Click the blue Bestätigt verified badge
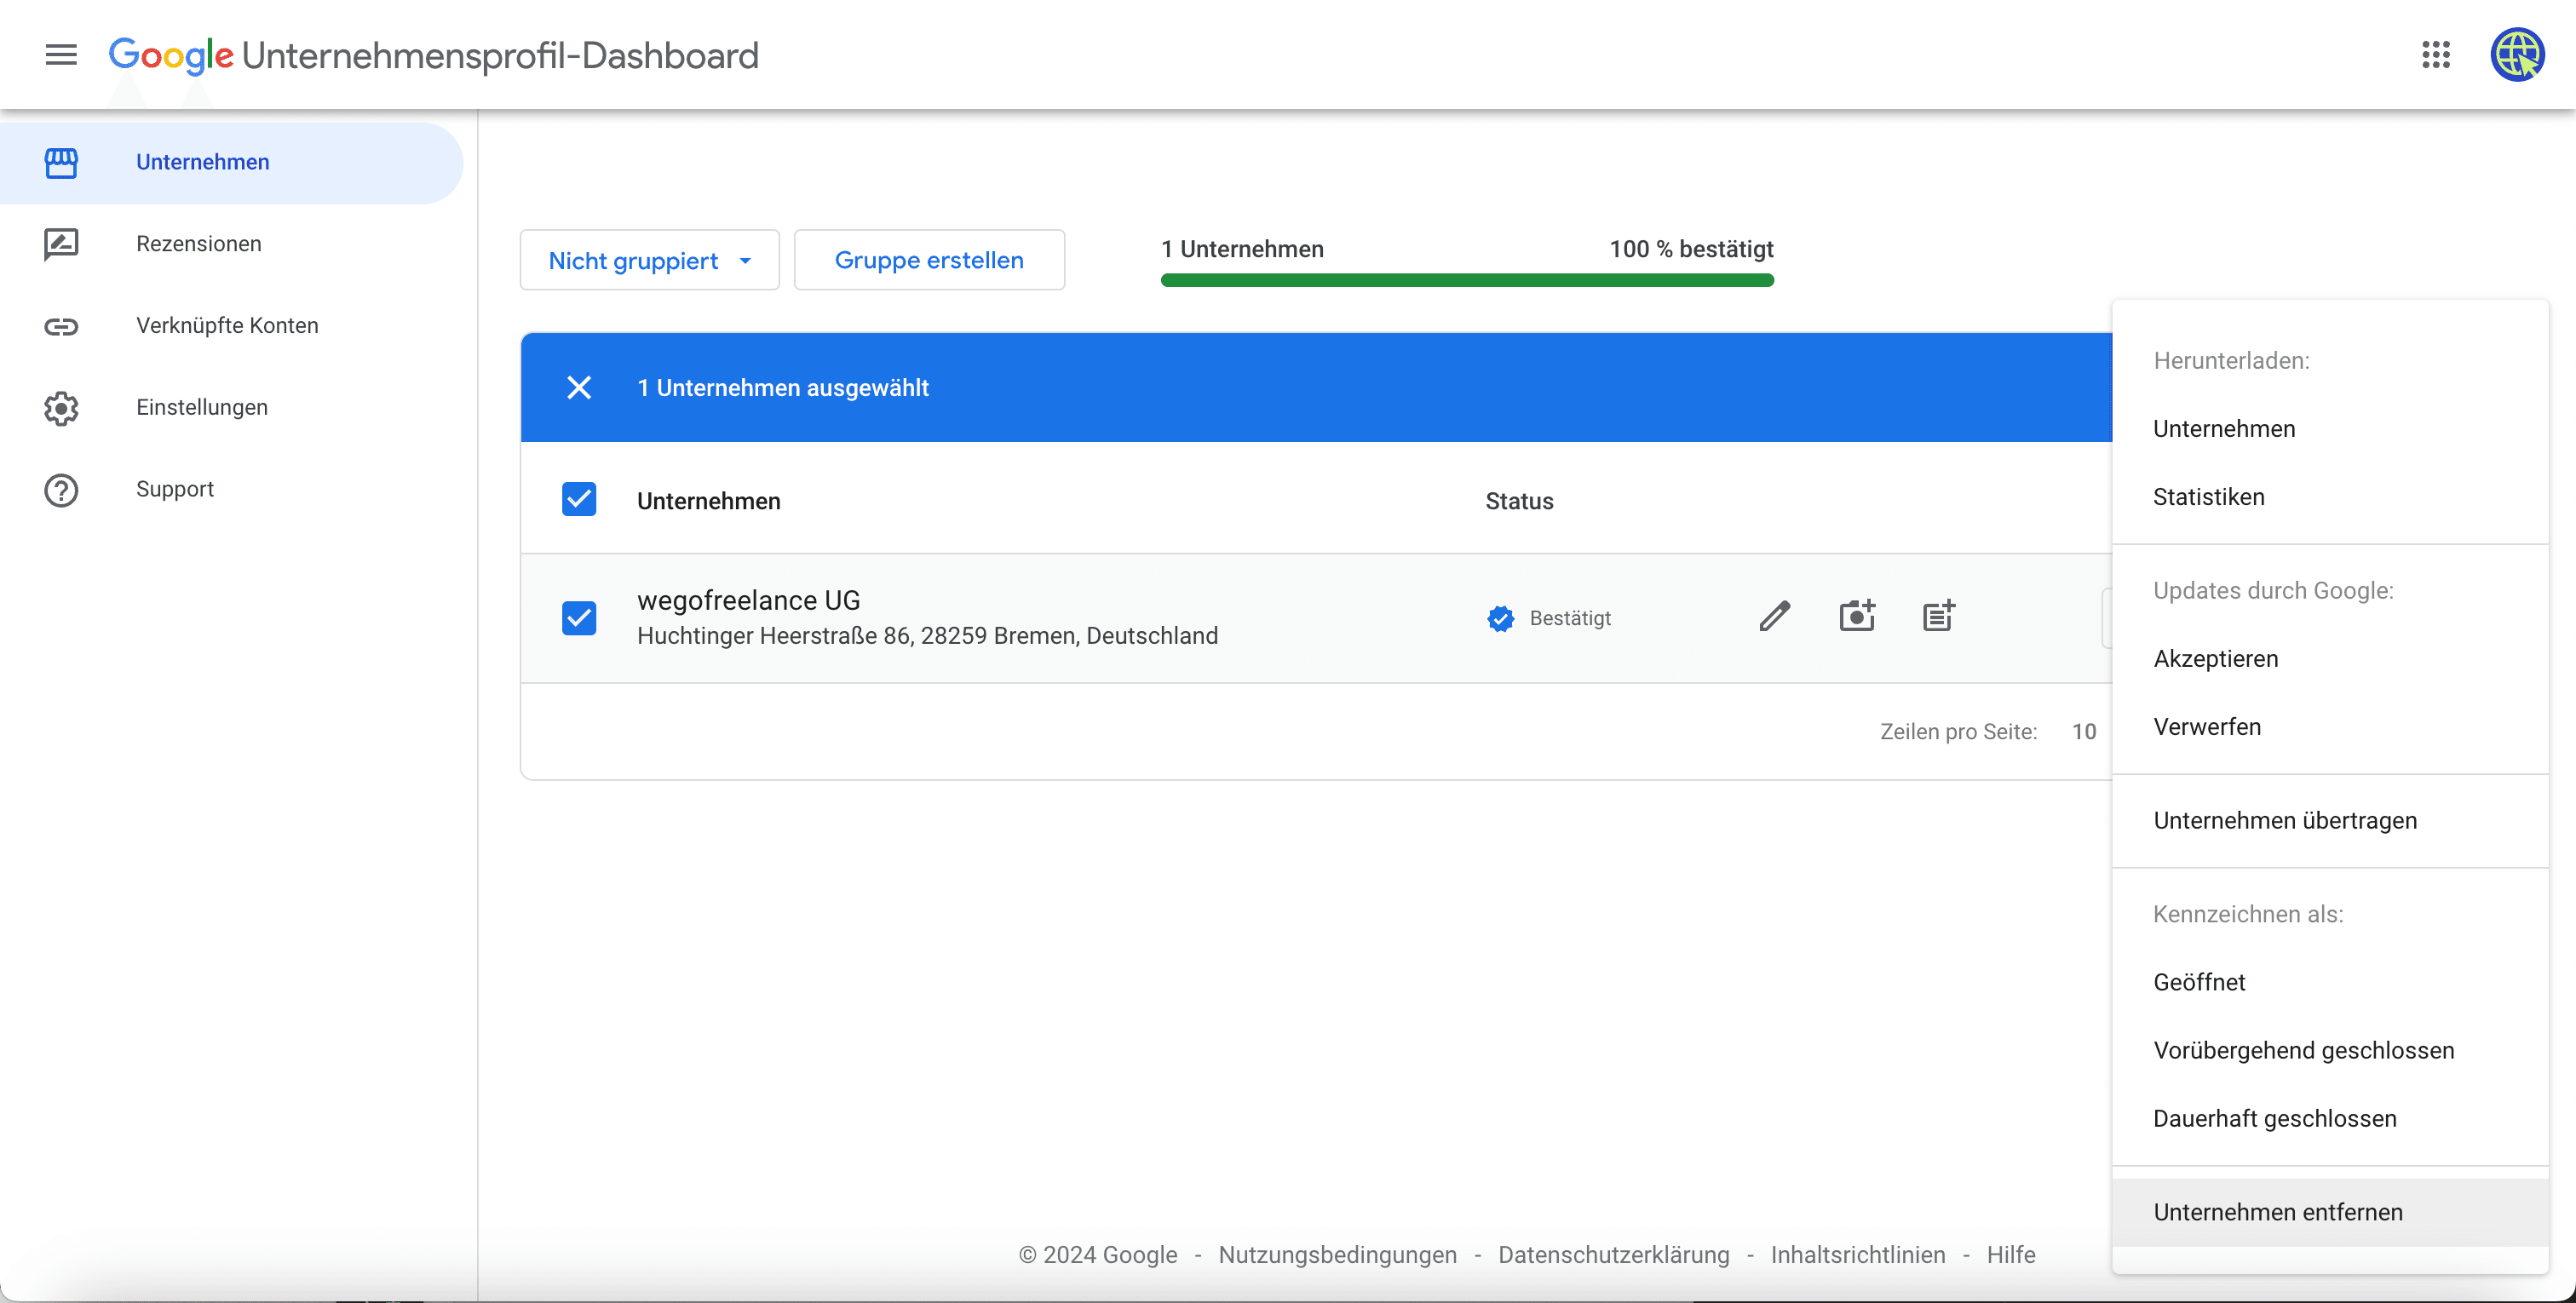The image size is (2576, 1303). pyautogui.click(x=1500, y=618)
